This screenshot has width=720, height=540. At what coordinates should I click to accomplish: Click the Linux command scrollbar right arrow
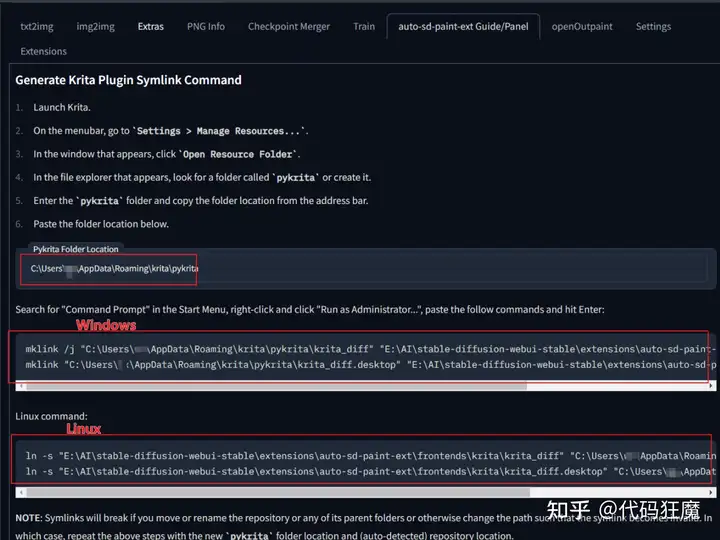711,493
